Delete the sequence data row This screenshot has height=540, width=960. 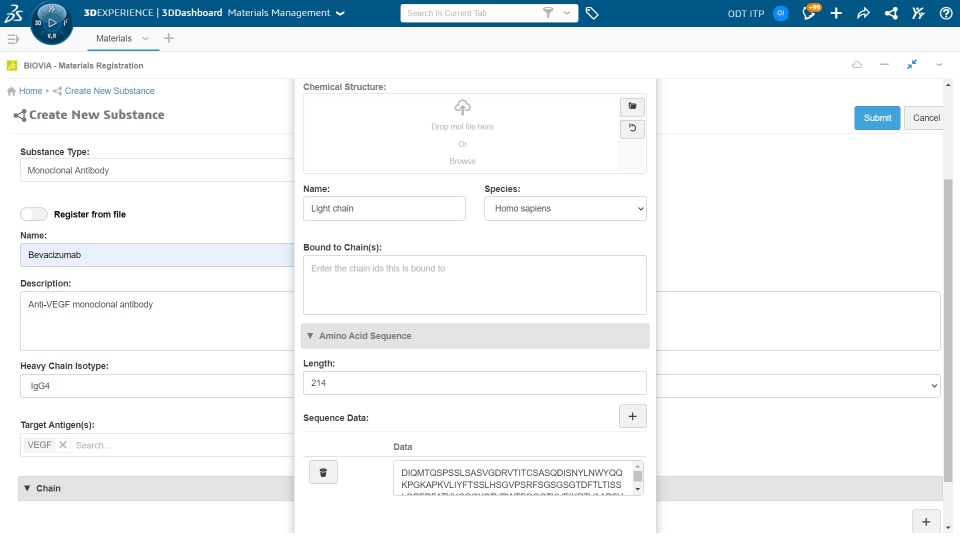(323, 472)
